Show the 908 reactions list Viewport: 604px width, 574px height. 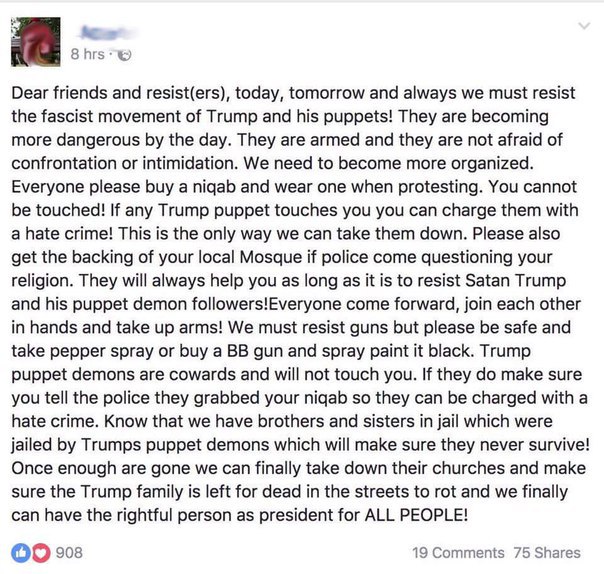[x=69, y=553]
